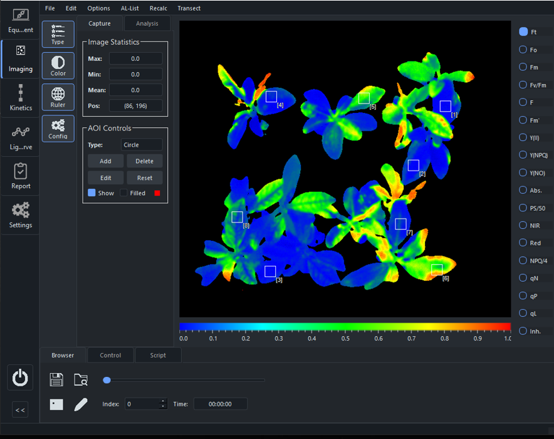The image size is (554, 439).
Task: Open the File menu
Action: tap(50, 8)
